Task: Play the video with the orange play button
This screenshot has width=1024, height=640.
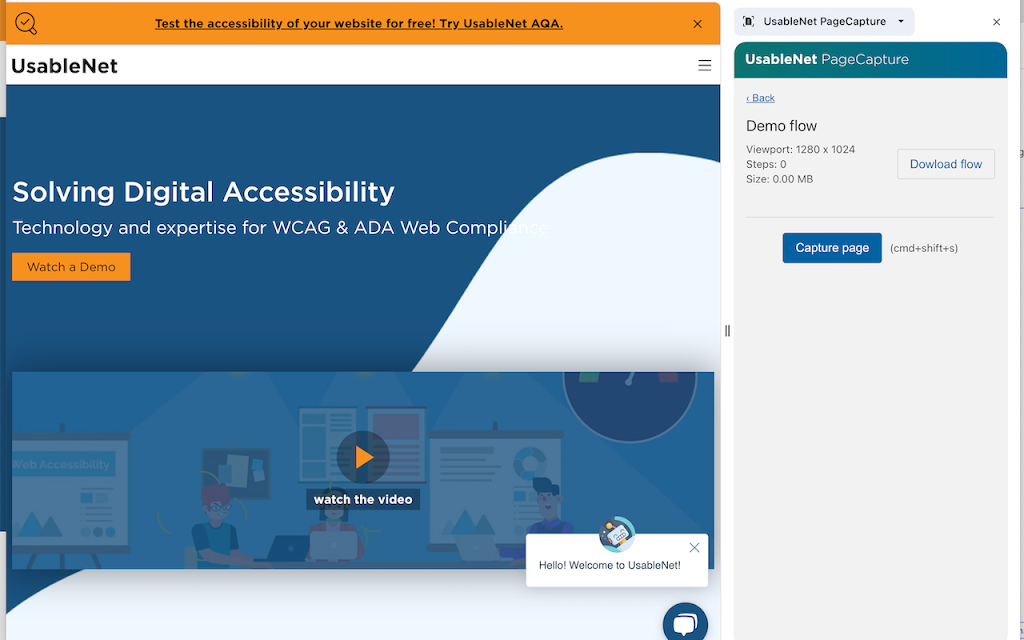Action: pos(363,457)
